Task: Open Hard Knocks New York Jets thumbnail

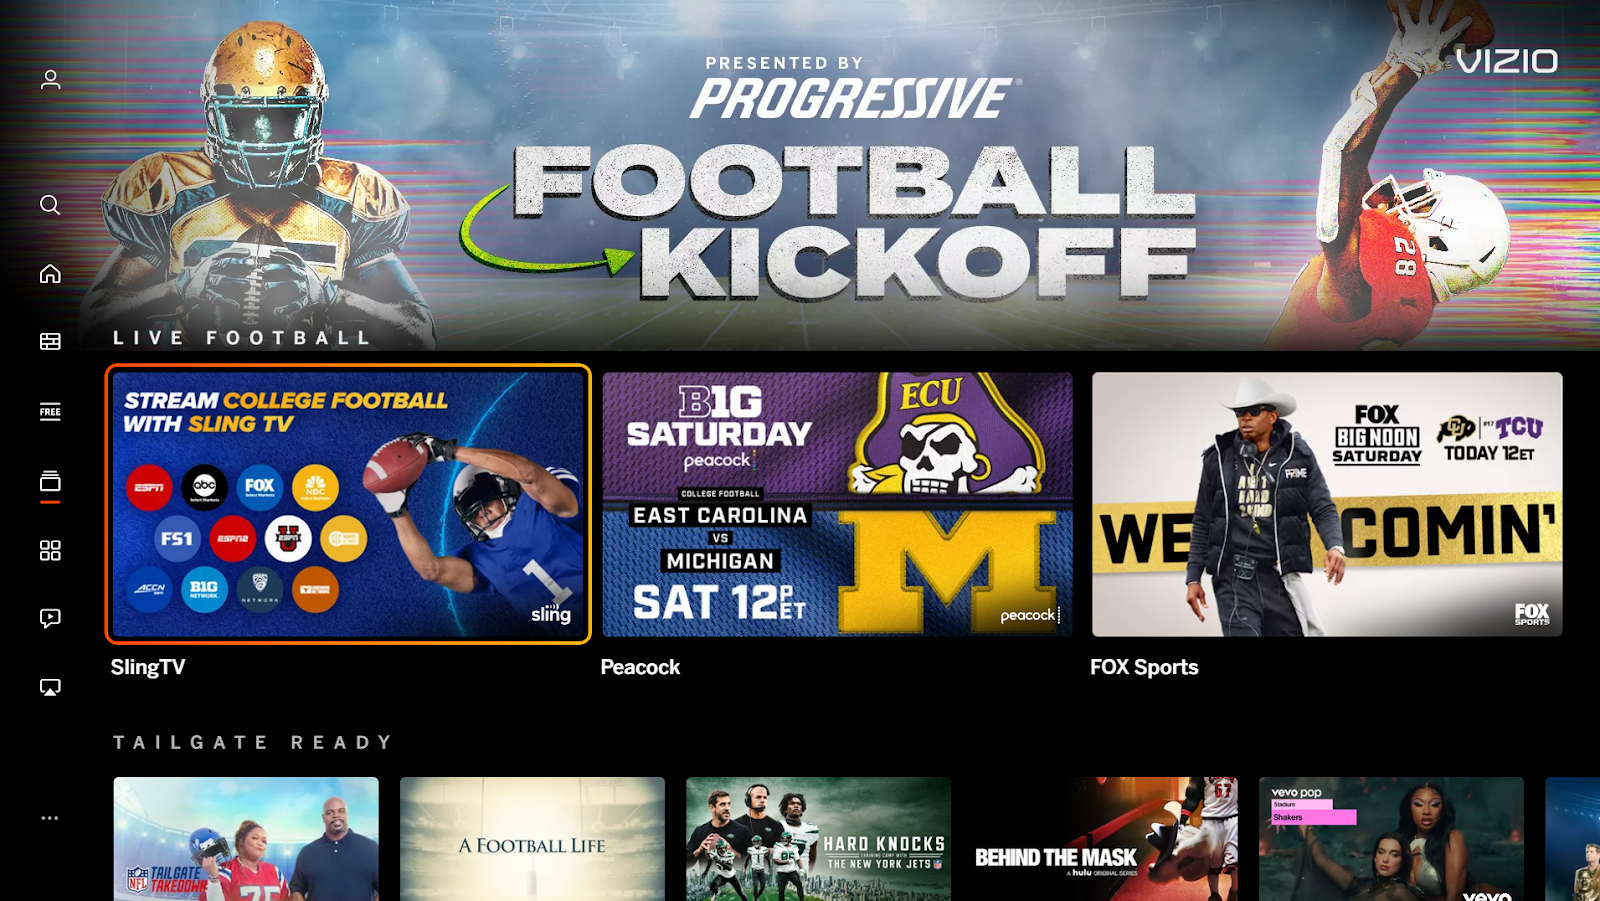Action: pyautogui.click(x=818, y=839)
